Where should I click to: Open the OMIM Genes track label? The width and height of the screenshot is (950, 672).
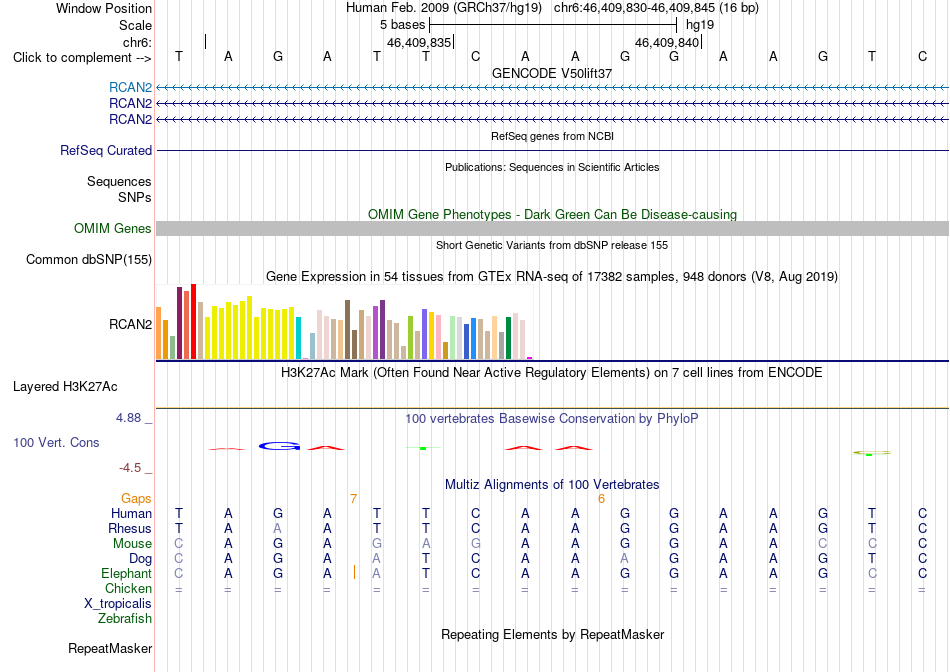(112, 228)
